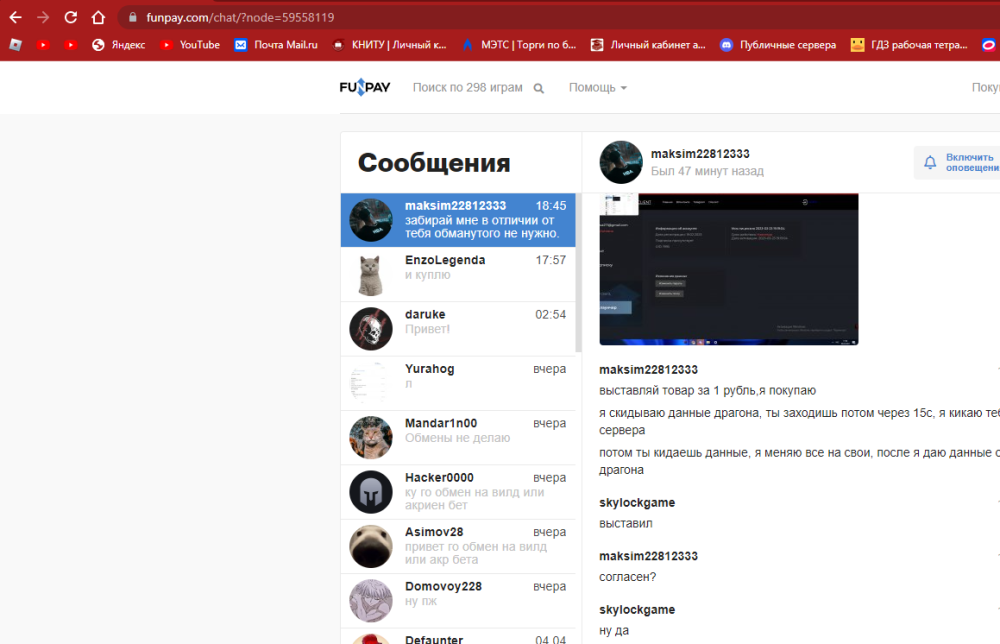Open the МЭТС Торги bookmark
Image resolution: width=1000 pixels, height=644 pixels.
[x=519, y=45]
